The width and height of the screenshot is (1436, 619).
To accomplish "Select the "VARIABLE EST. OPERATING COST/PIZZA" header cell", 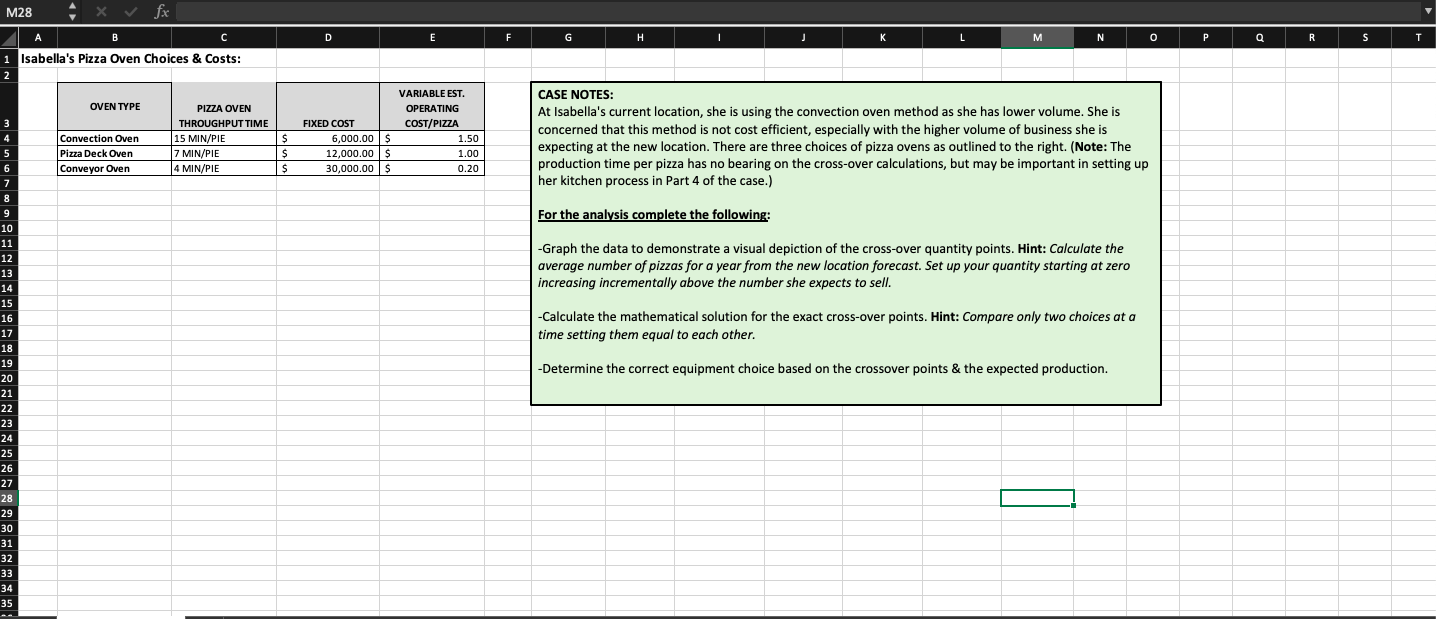I will [432, 107].
